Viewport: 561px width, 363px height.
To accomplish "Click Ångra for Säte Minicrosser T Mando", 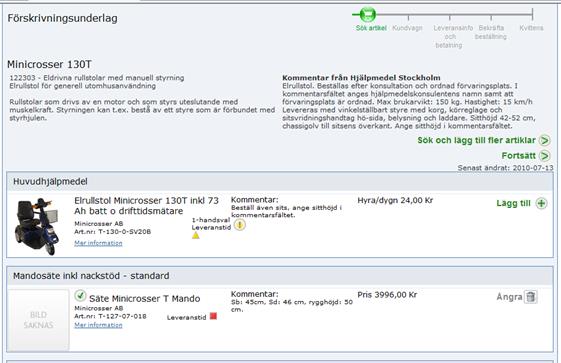I will click(509, 297).
